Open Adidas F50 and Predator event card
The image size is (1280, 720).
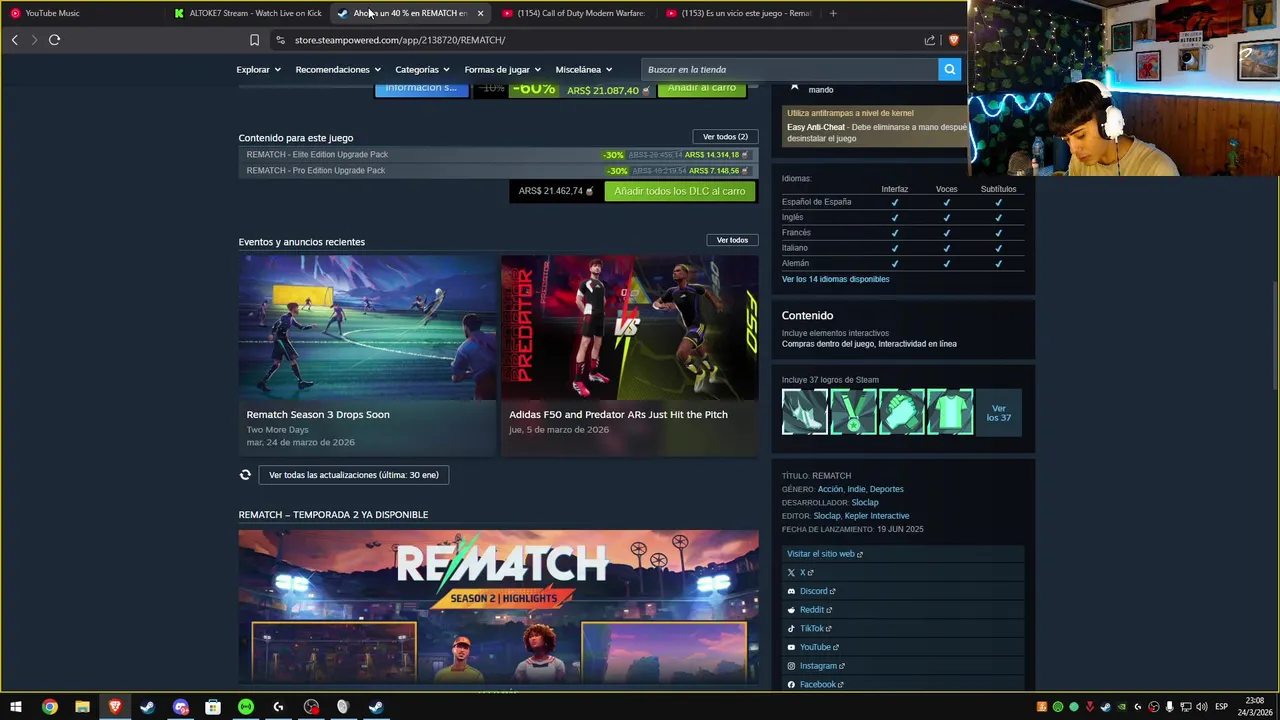[629, 355]
